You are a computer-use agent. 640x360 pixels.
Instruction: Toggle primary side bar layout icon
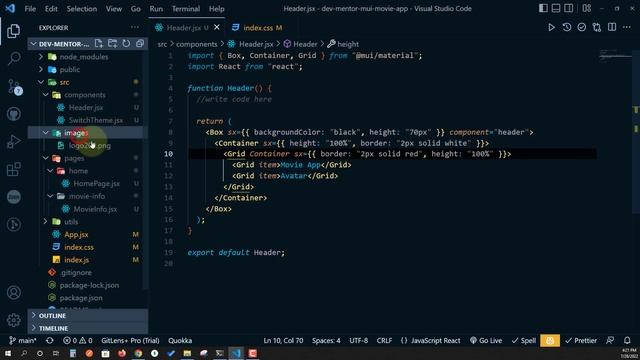pos(543,8)
